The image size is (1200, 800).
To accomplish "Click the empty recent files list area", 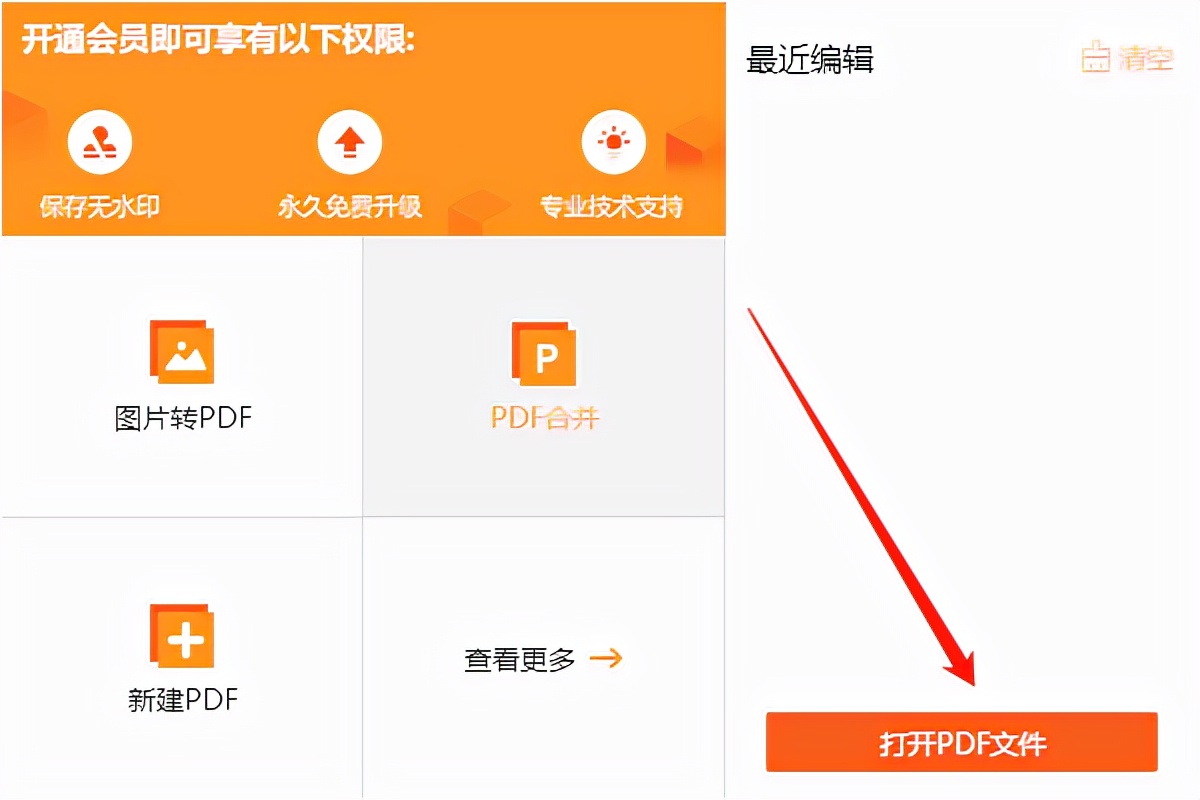I will click(962, 390).
